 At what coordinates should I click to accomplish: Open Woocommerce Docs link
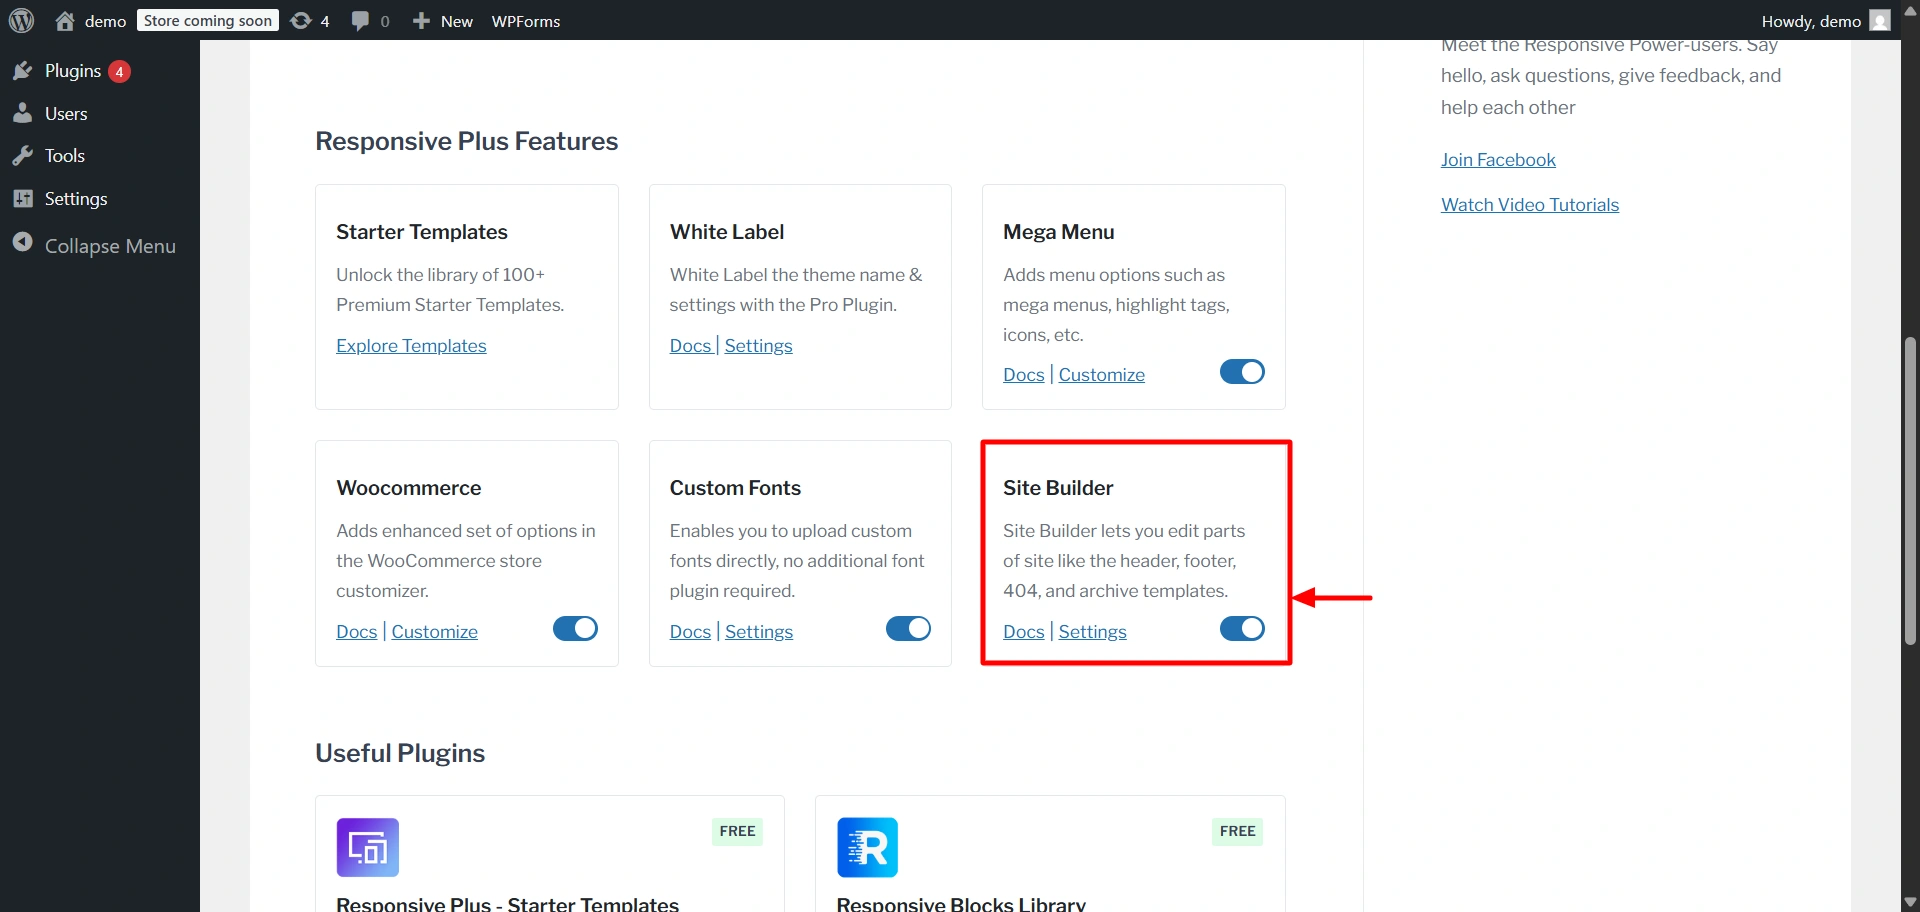[x=356, y=631]
